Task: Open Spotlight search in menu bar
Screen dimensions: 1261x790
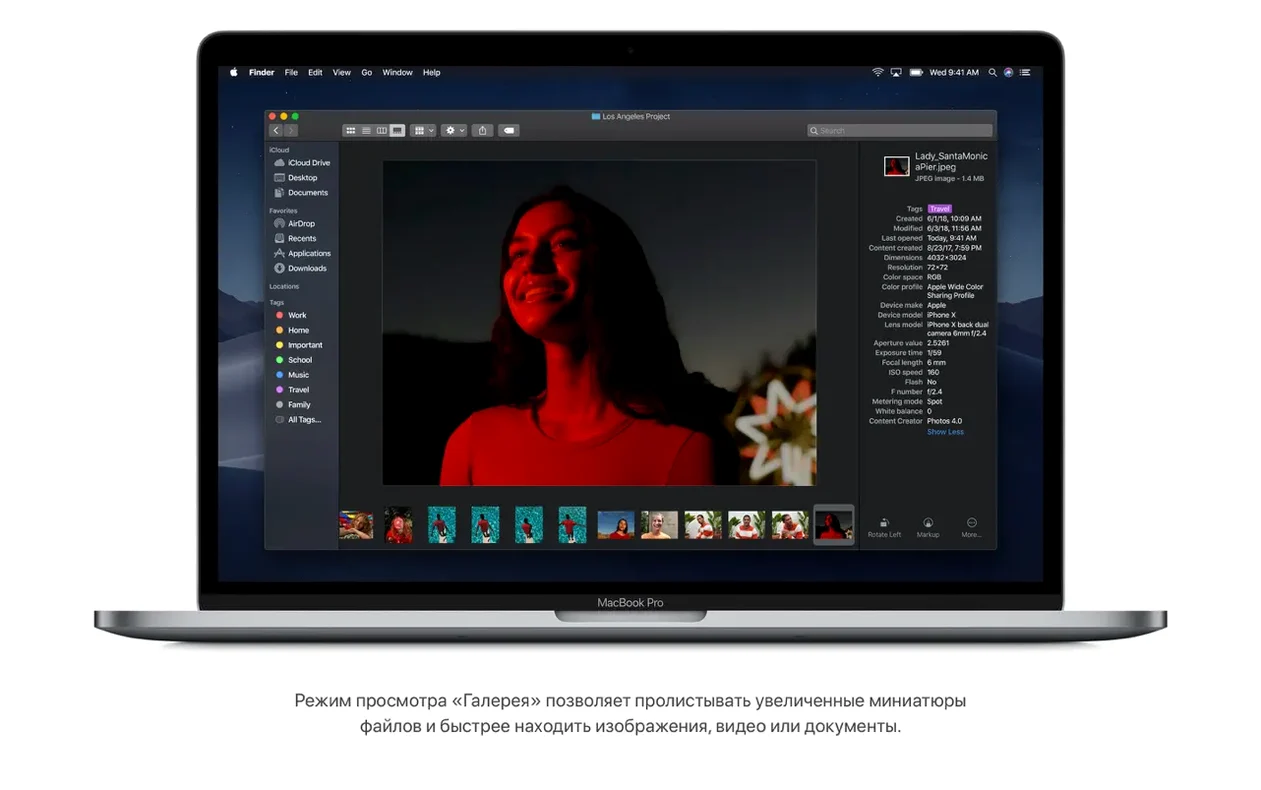Action: coord(992,72)
